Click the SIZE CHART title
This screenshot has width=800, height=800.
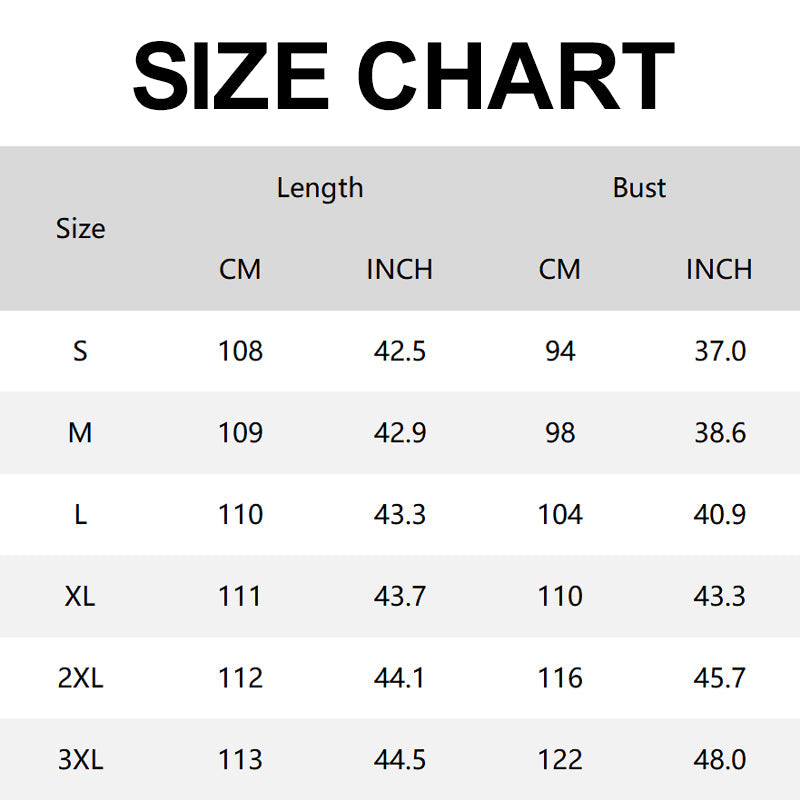403,76
